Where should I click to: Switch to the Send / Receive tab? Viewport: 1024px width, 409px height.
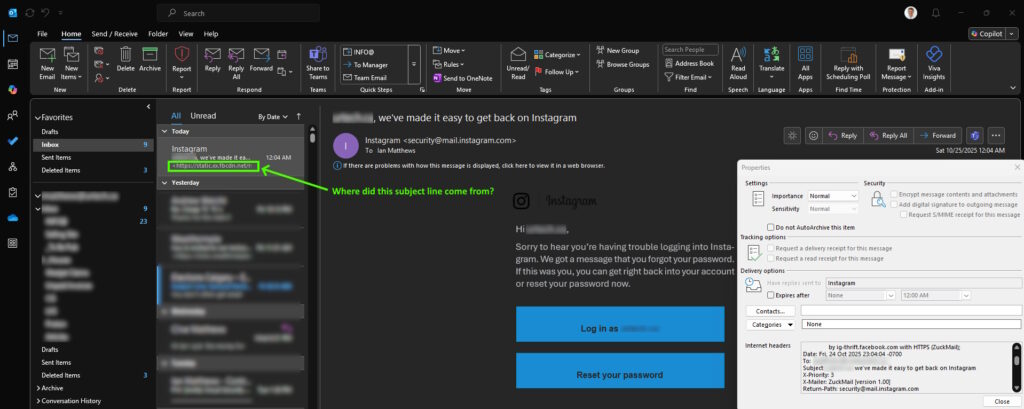click(114, 34)
